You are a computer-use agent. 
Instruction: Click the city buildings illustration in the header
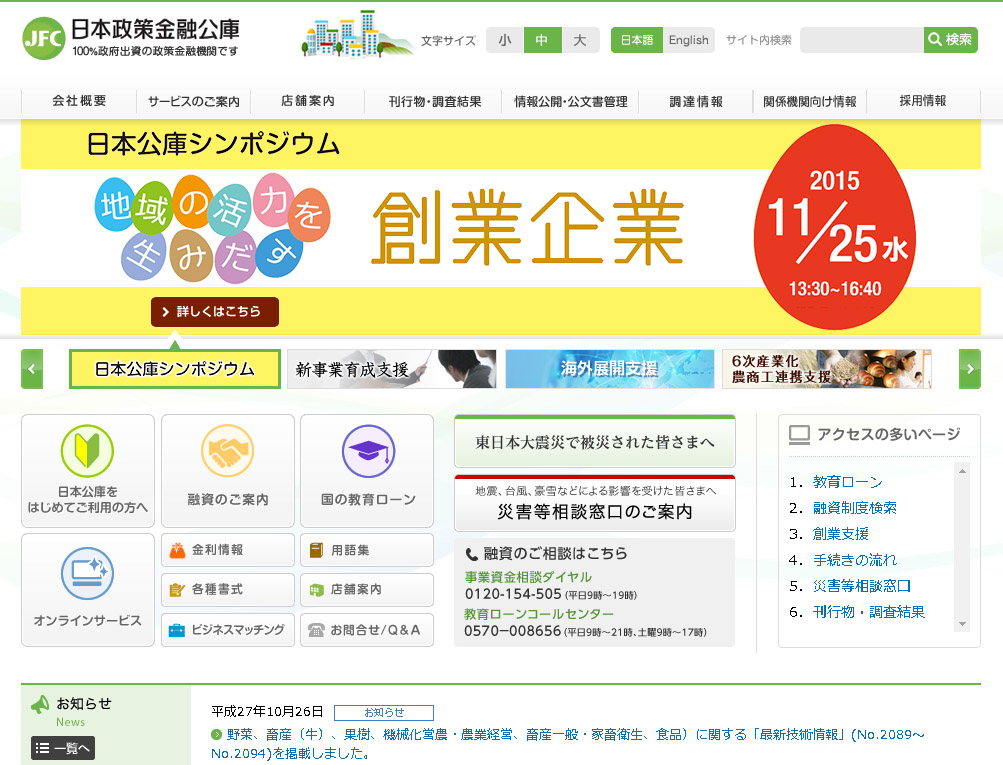click(x=356, y=35)
